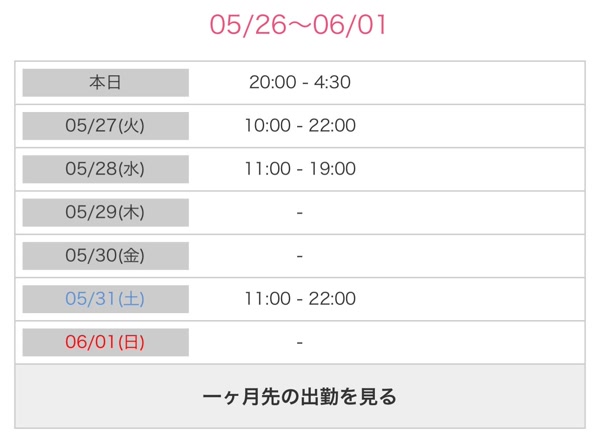
Task: Click the 11:00 - 19:00 time slot
Action: pos(300,169)
